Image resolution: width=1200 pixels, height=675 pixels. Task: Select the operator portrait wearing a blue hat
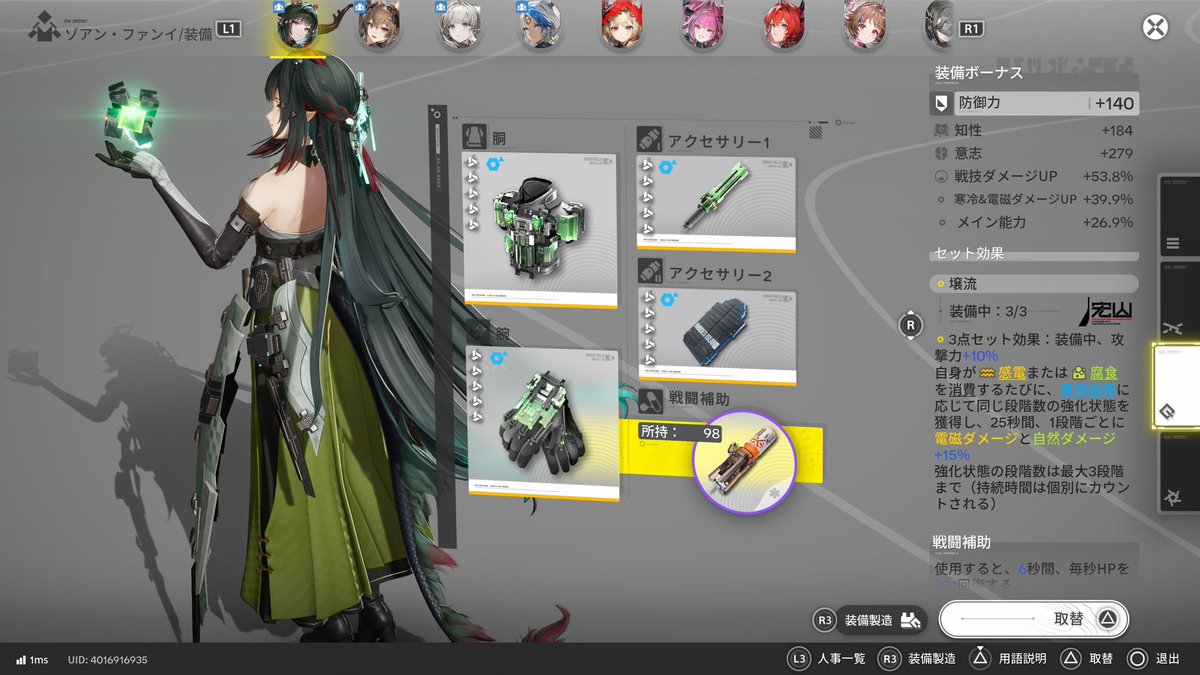coord(540,27)
